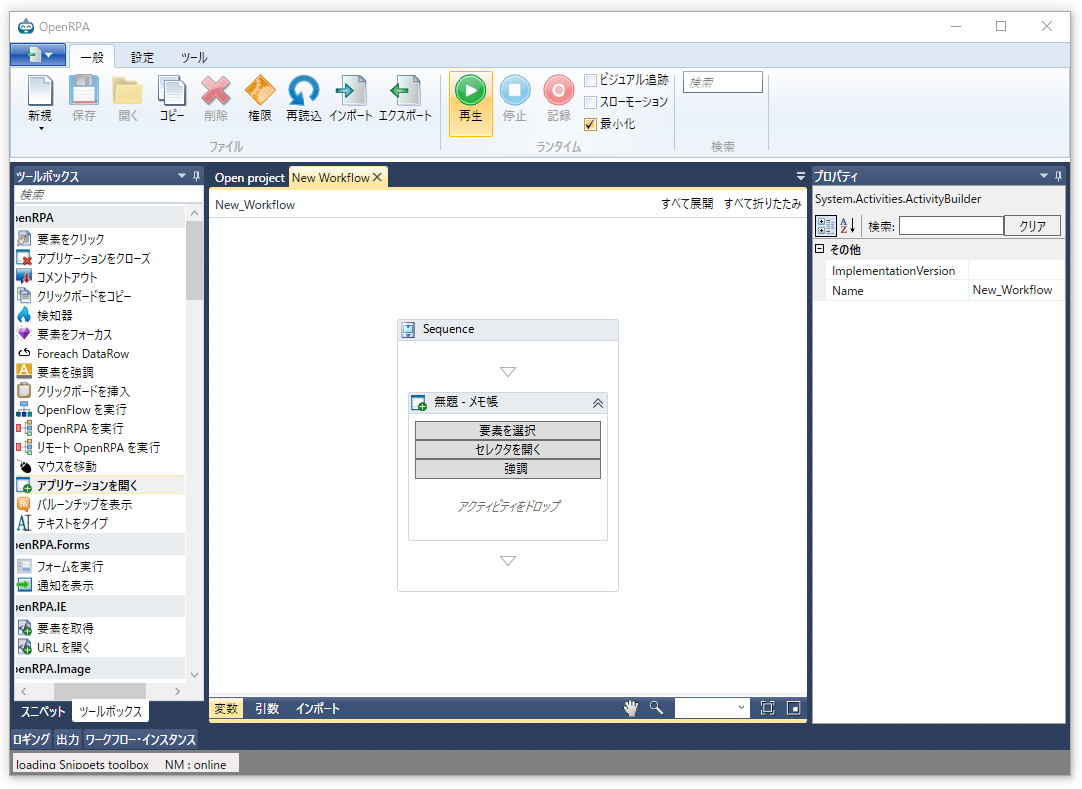
Task: Enable the ビジュアル追跡 checkbox
Action: 590,81
